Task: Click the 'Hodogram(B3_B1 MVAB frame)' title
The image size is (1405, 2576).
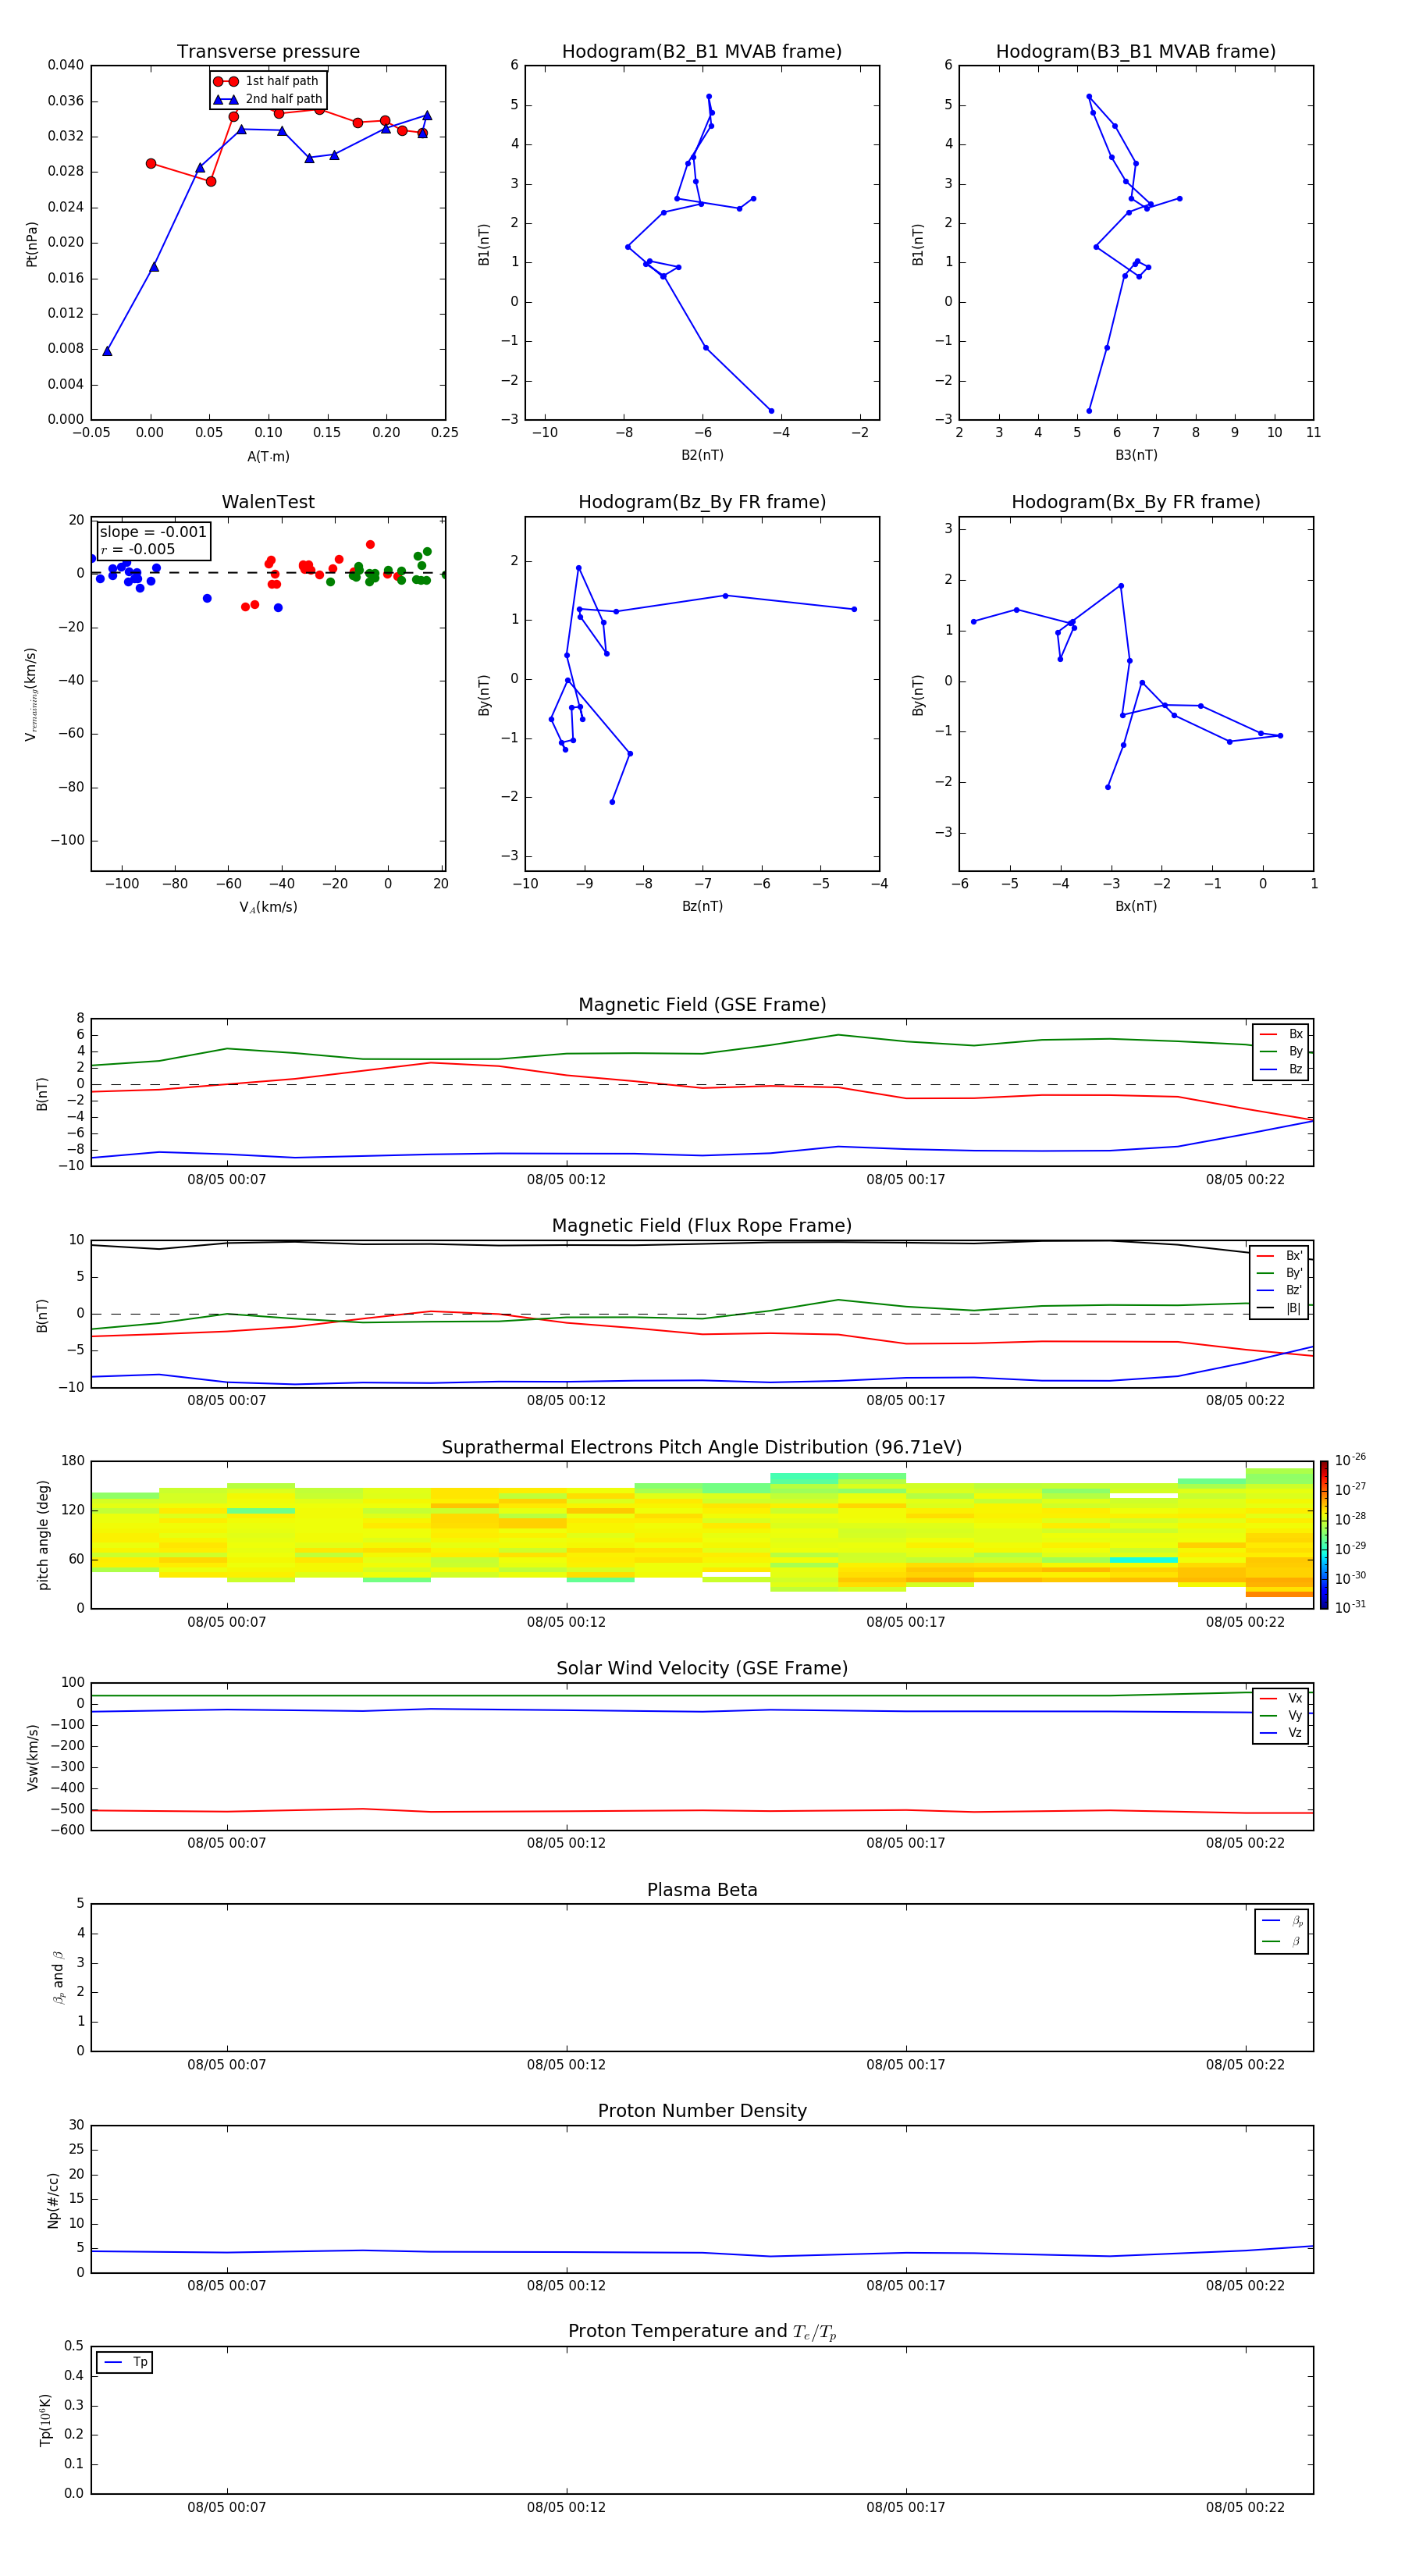Action: 1136,52
